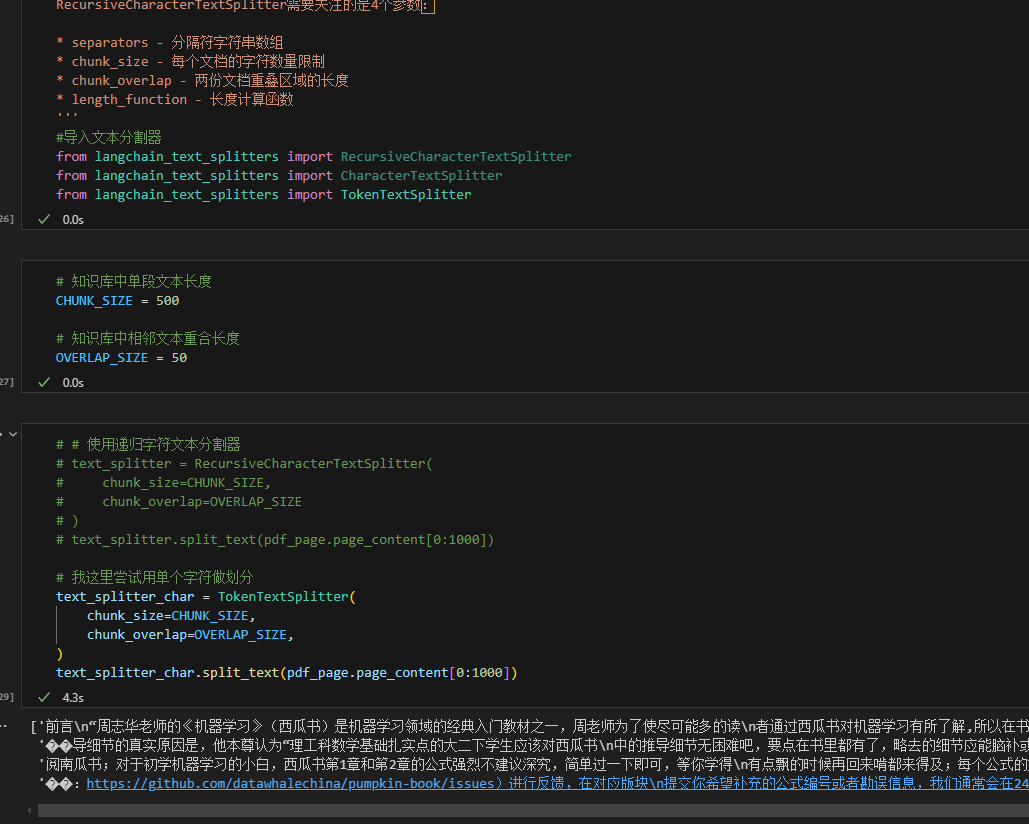Screen dimensions: 1029x824
Task: Click commented text_splitter.split_text line
Action: coord(275,539)
